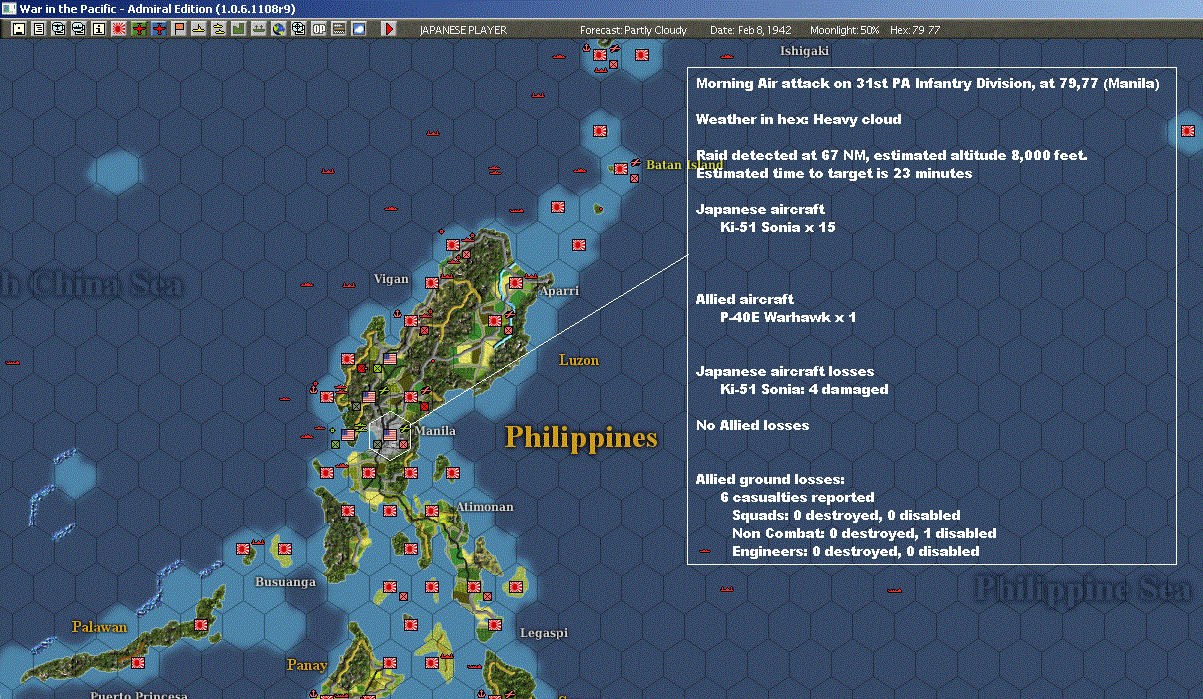The width and height of the screenshot is (1203, 699).
Task: Open the globe toolbar icon
Action: coord(278,29)
